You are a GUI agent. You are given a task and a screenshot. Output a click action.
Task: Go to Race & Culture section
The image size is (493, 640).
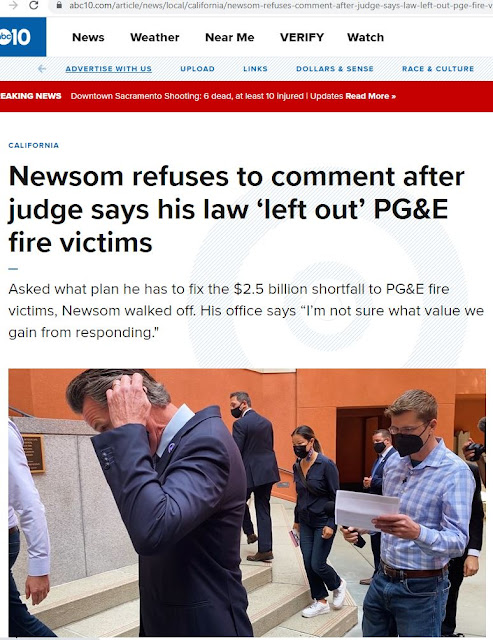pos(438,69)
